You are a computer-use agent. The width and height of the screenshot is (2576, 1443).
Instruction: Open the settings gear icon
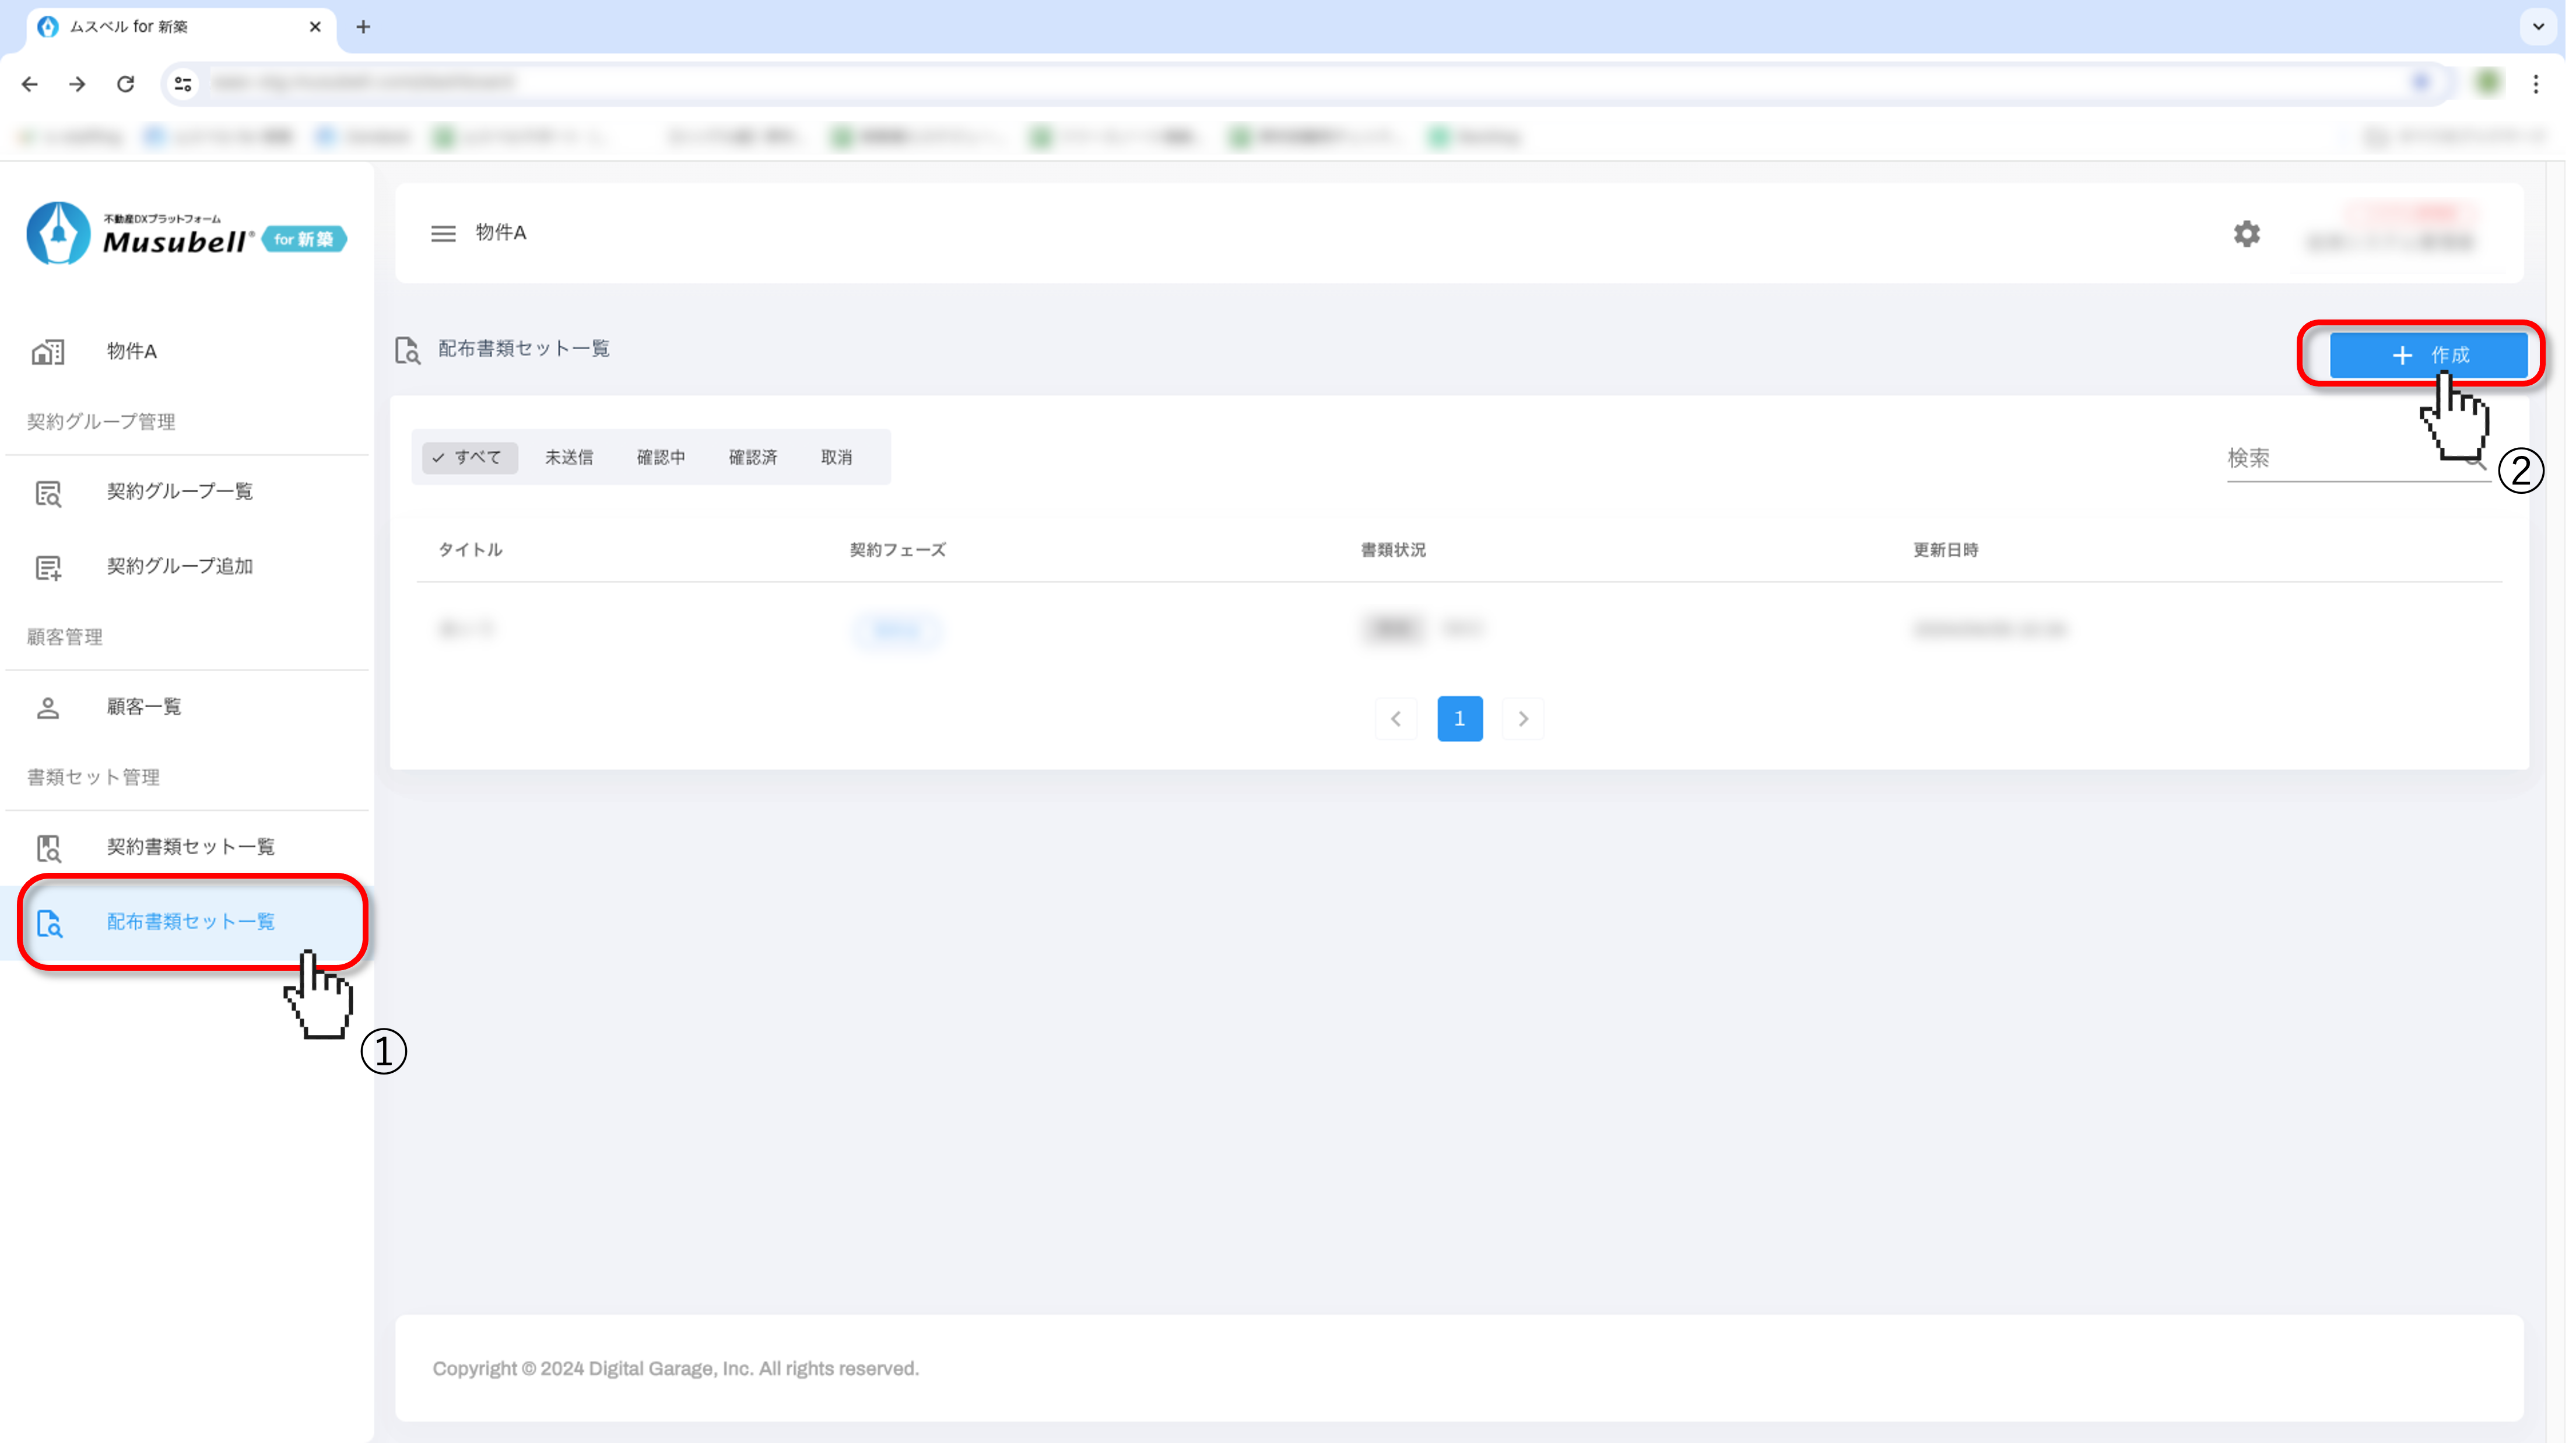2246,233
